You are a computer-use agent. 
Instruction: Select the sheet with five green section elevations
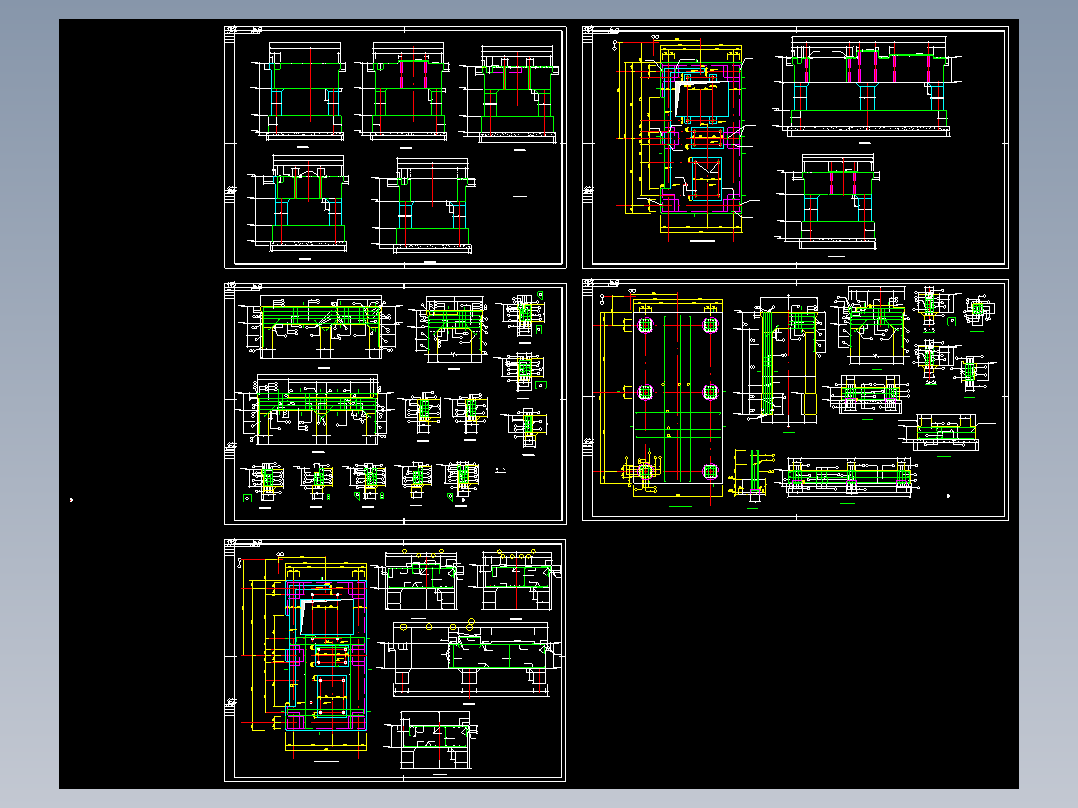395,147
